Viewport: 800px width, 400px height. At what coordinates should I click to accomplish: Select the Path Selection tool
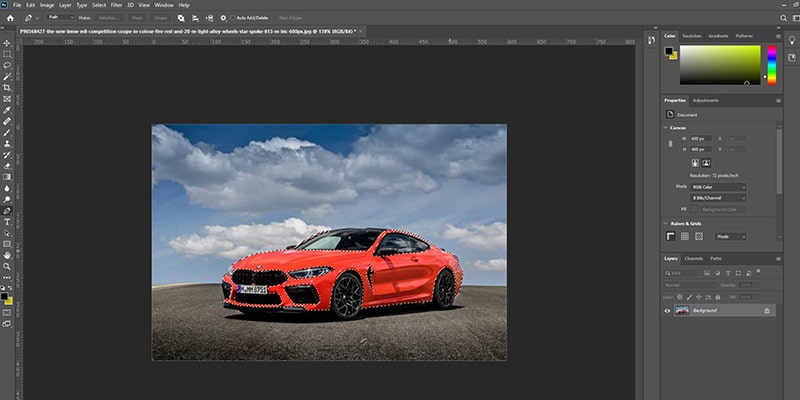(7, 233)
